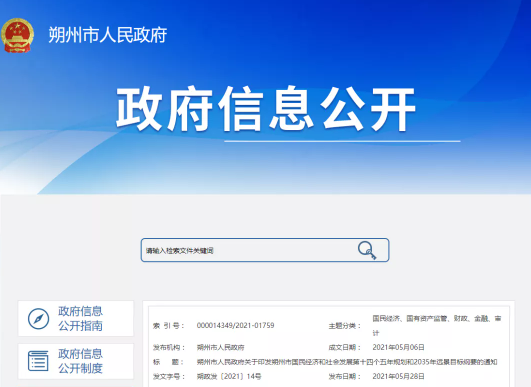
Task: Click publish date 2021年05月28日
Action: click(x=398, y=376)
